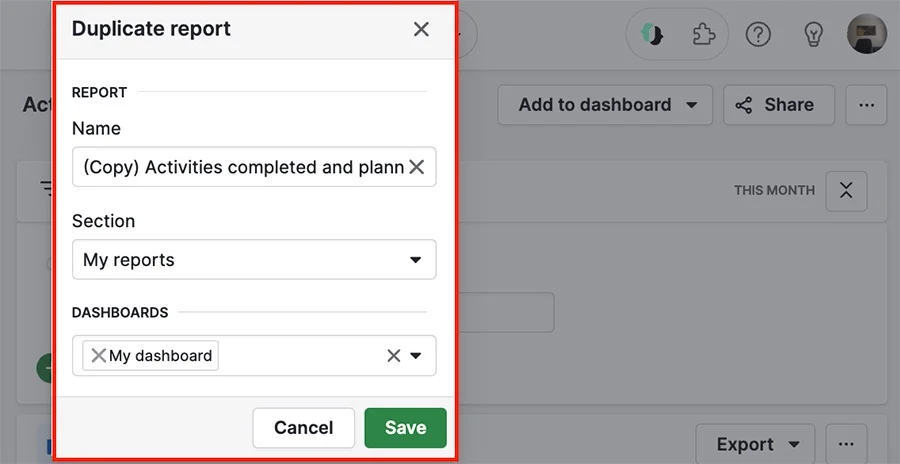Open more options beside Share
The height and width of the screenshot is (464, 900).
pos(866,105)
